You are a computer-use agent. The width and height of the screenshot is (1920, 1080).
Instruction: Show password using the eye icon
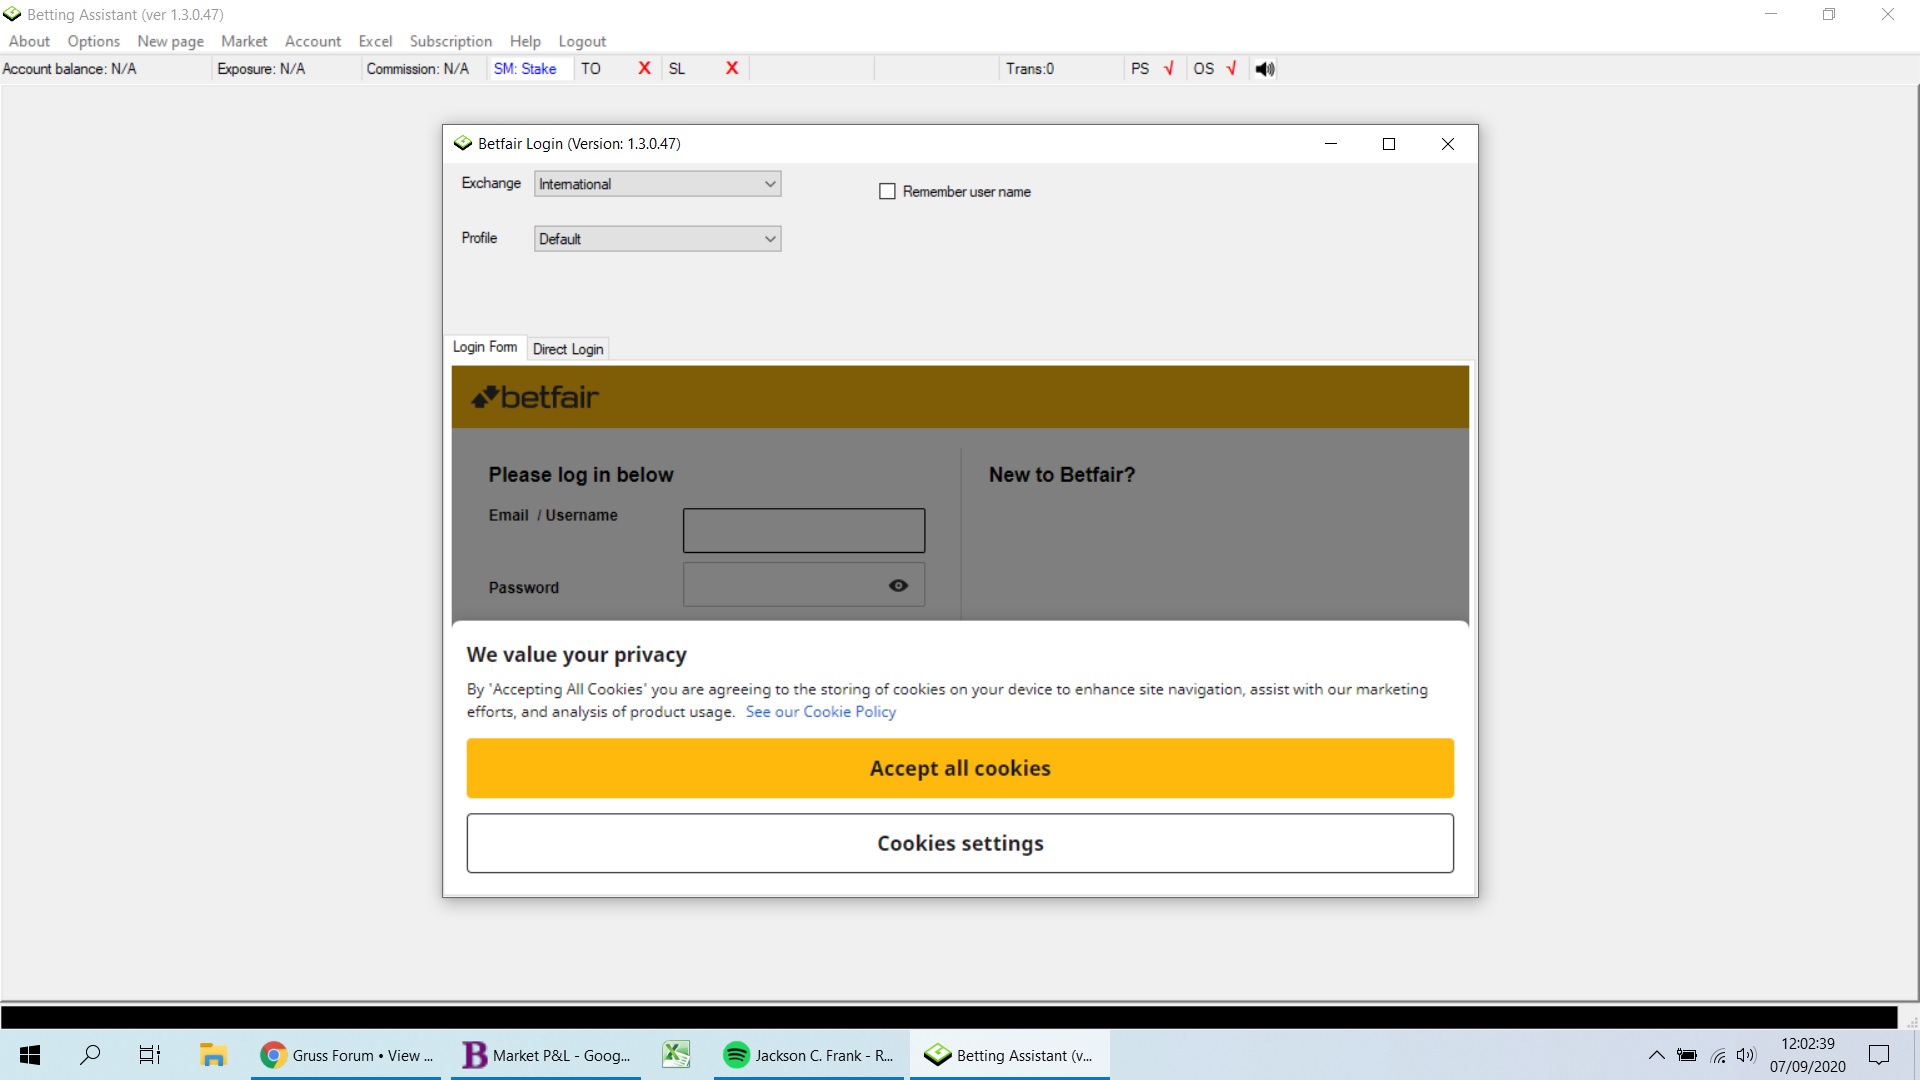(898, 586)
